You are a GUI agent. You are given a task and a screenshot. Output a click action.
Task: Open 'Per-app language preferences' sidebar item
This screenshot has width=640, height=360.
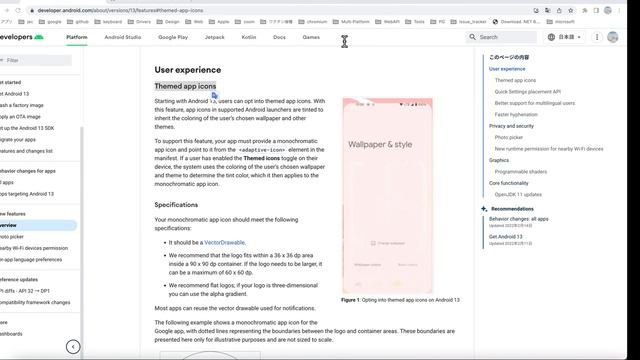[x=31, y=260]
